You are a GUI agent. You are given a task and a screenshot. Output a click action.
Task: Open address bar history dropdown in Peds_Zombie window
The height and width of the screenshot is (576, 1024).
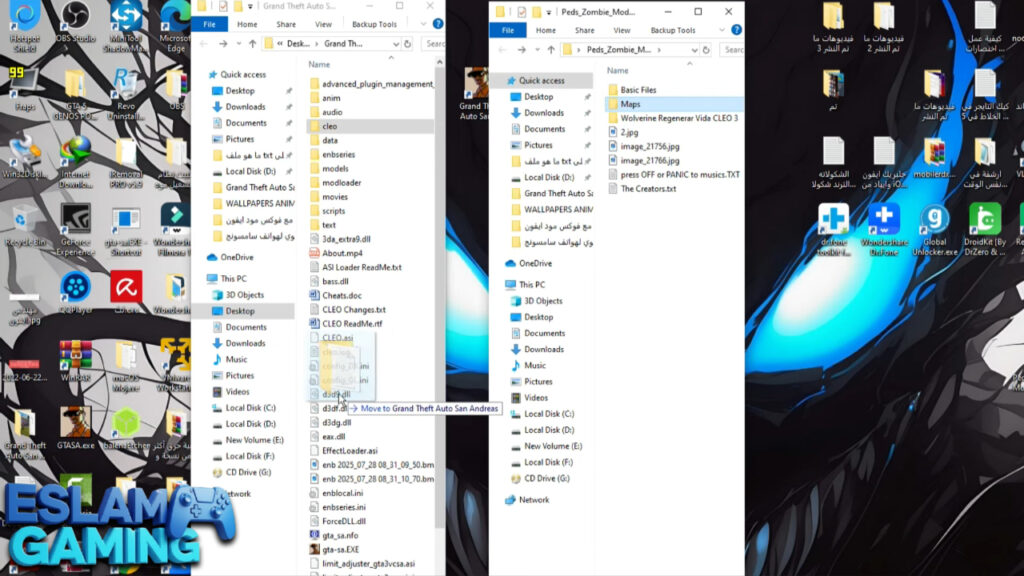point(696,49)
